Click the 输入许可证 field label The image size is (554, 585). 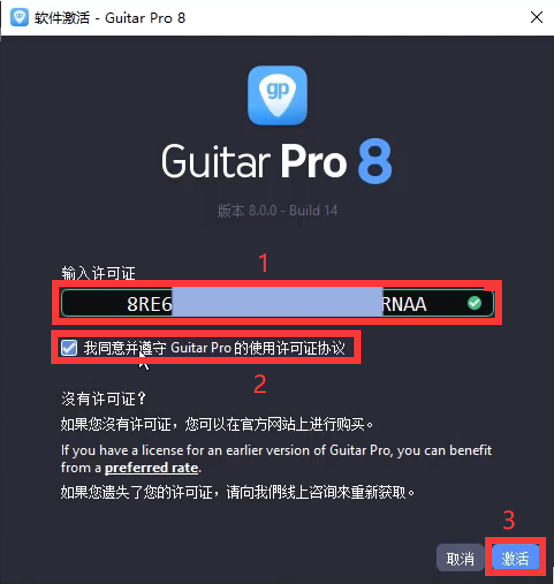(x=98, y=273)
